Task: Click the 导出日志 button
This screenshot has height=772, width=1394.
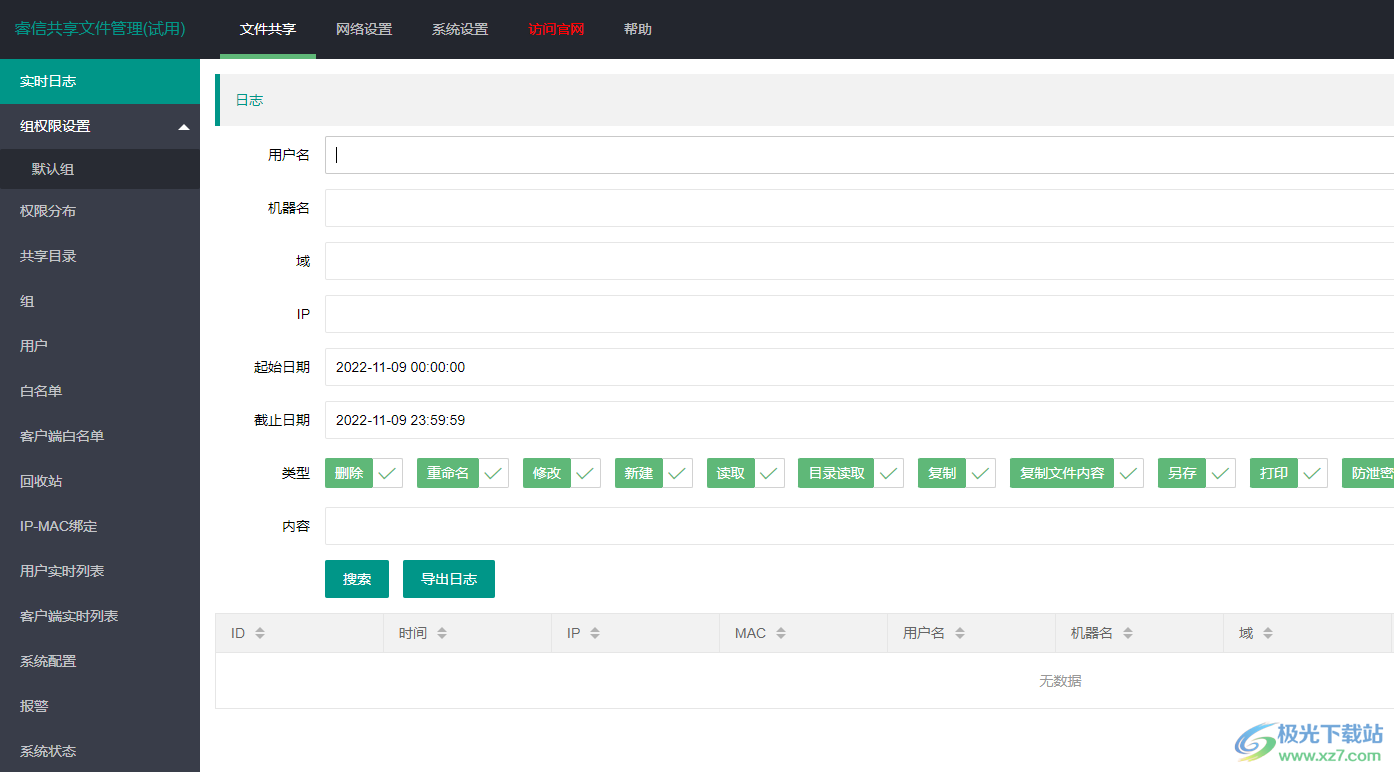Action: tap(449, 579)
